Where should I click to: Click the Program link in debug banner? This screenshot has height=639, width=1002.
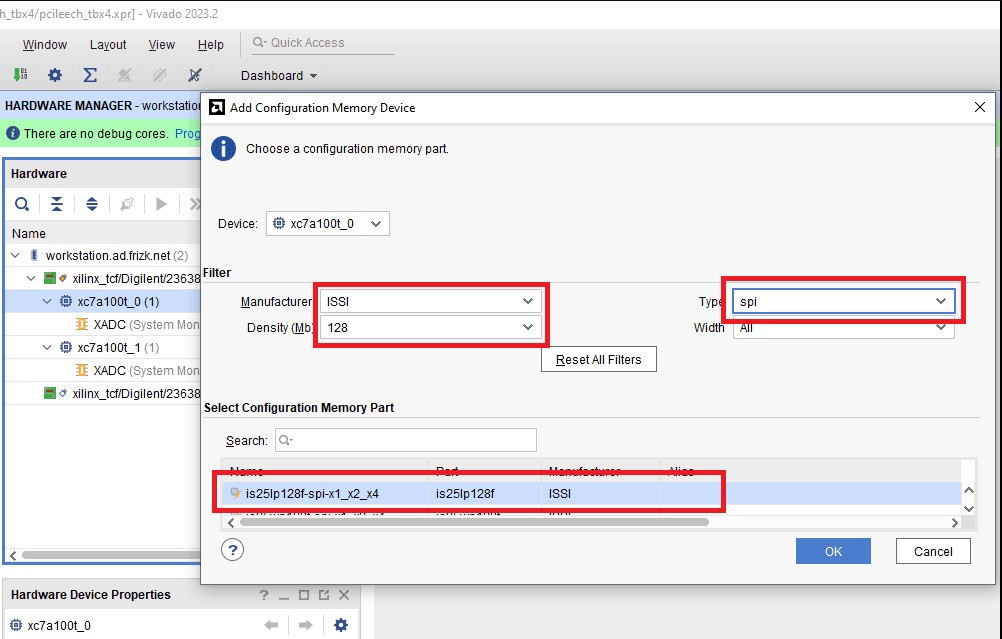click(187, 134)
